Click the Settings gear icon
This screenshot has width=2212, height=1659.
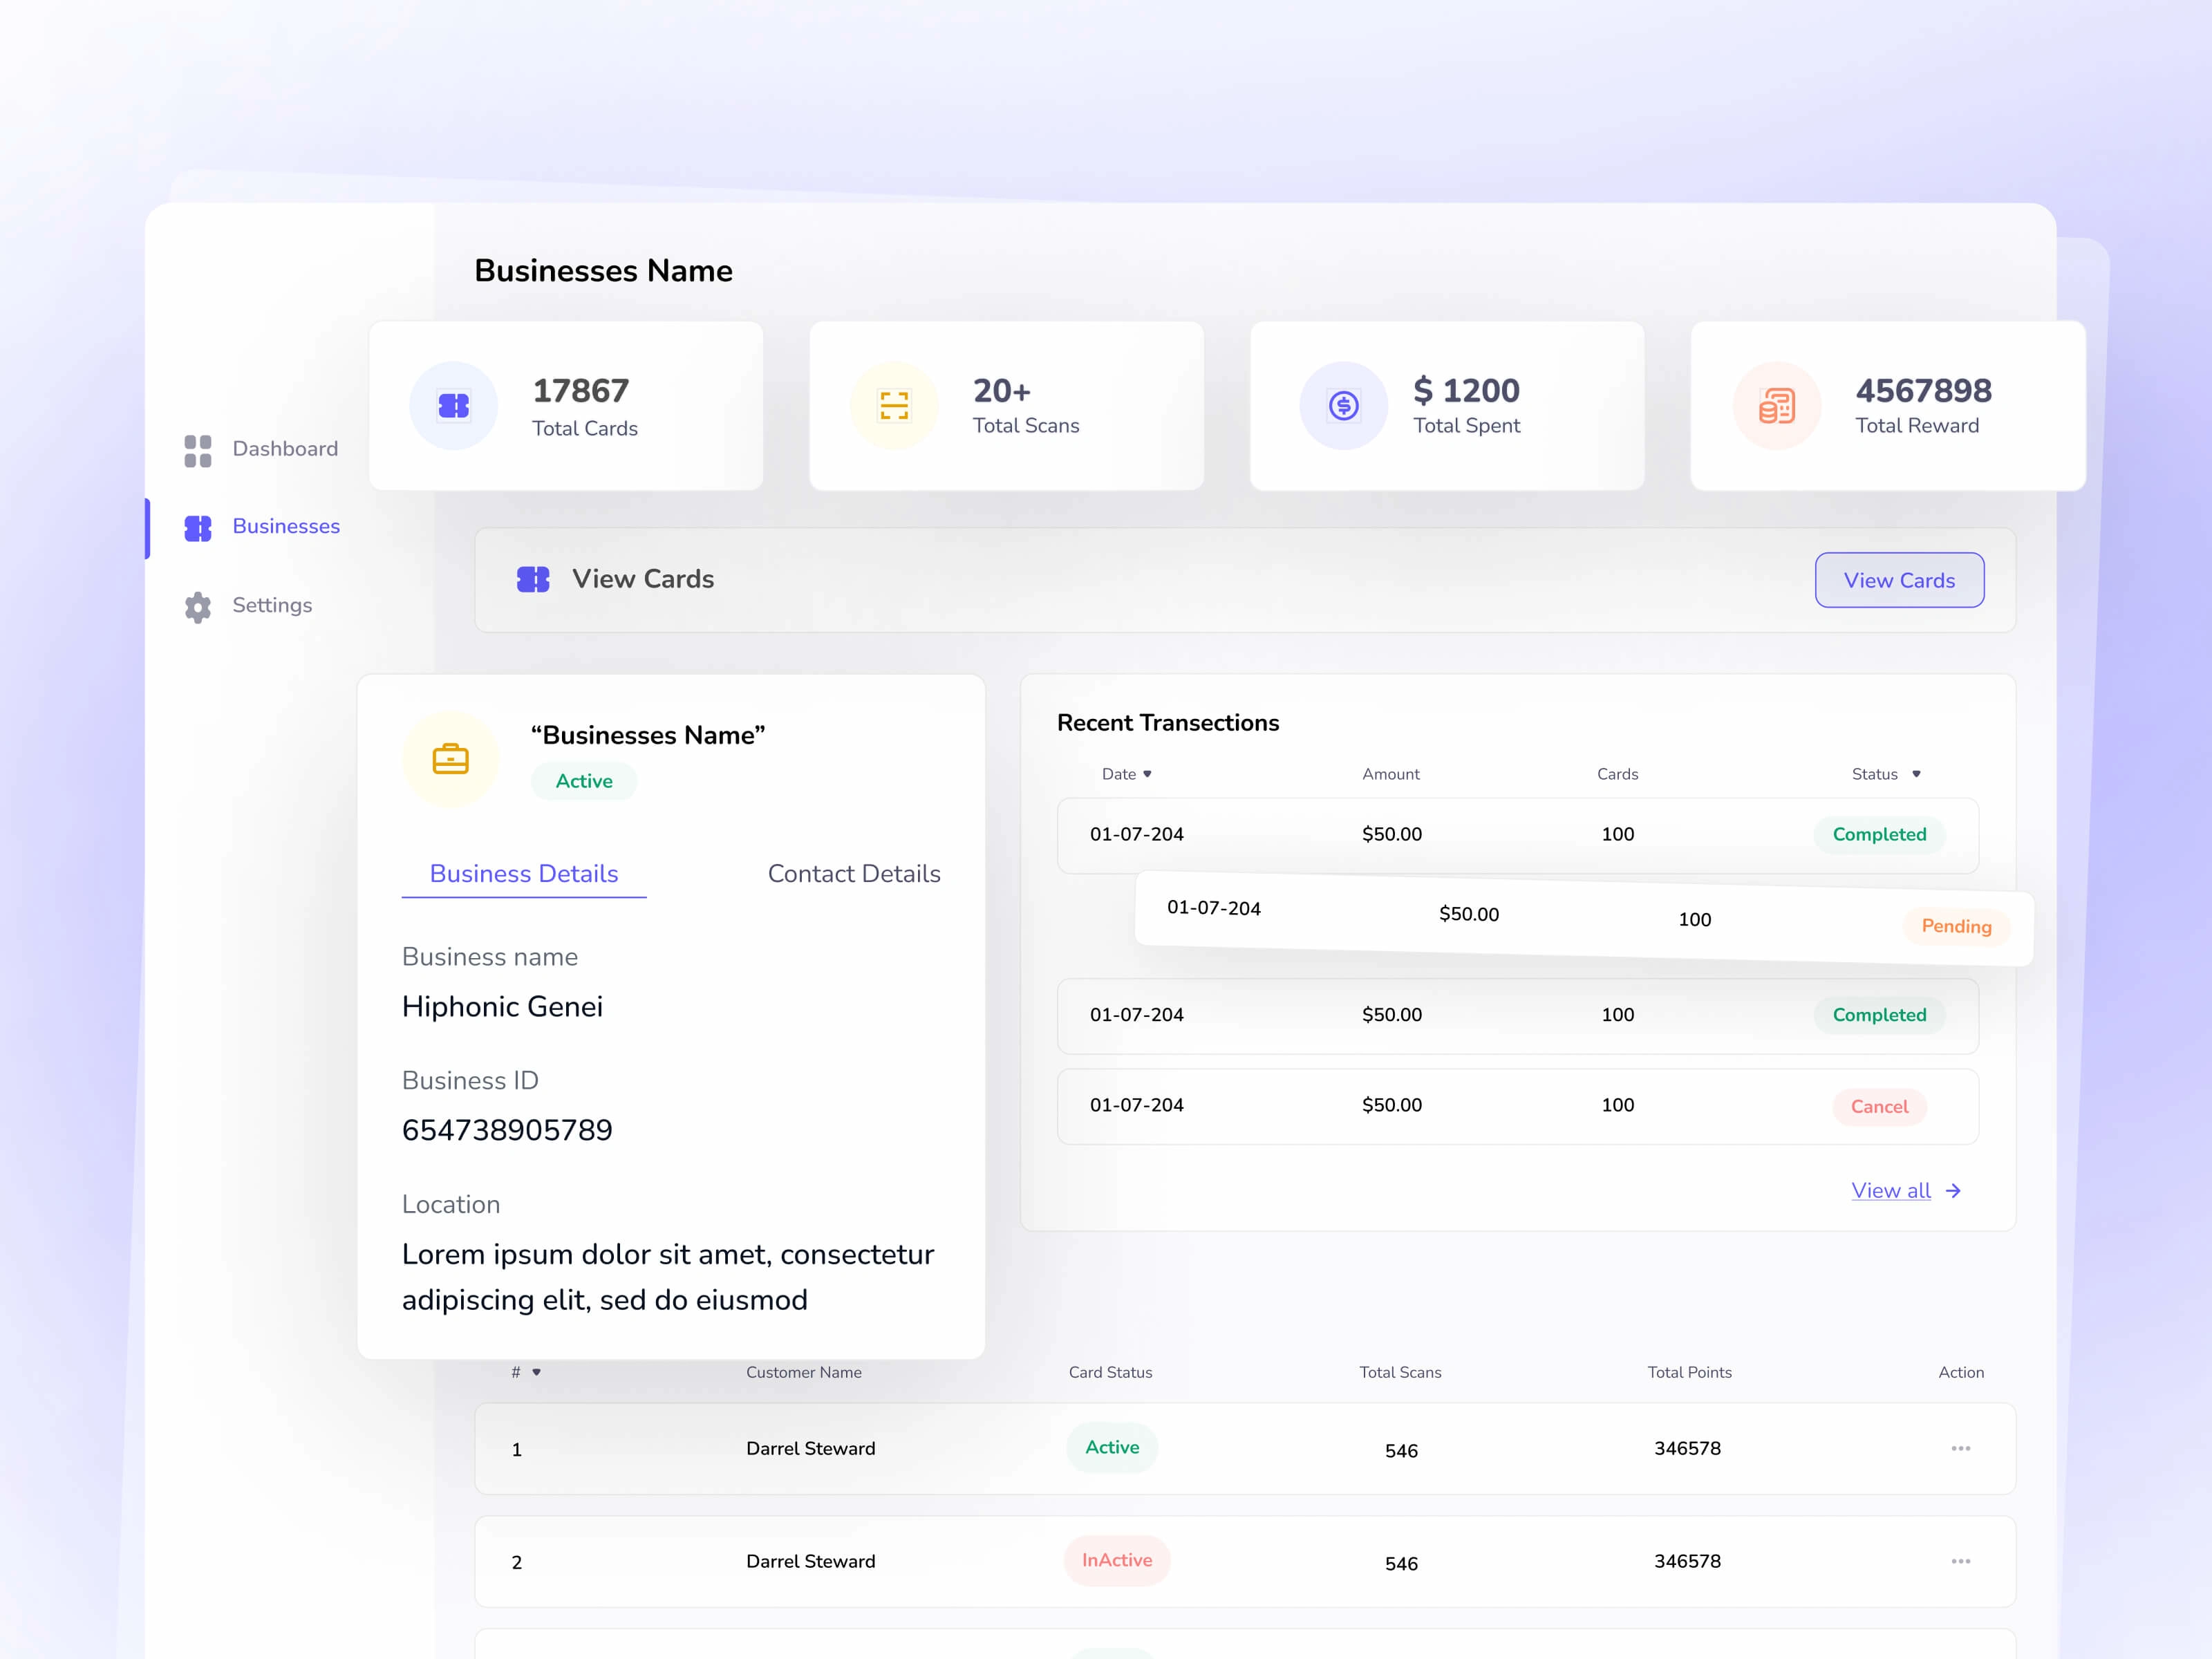click(198, 607)
